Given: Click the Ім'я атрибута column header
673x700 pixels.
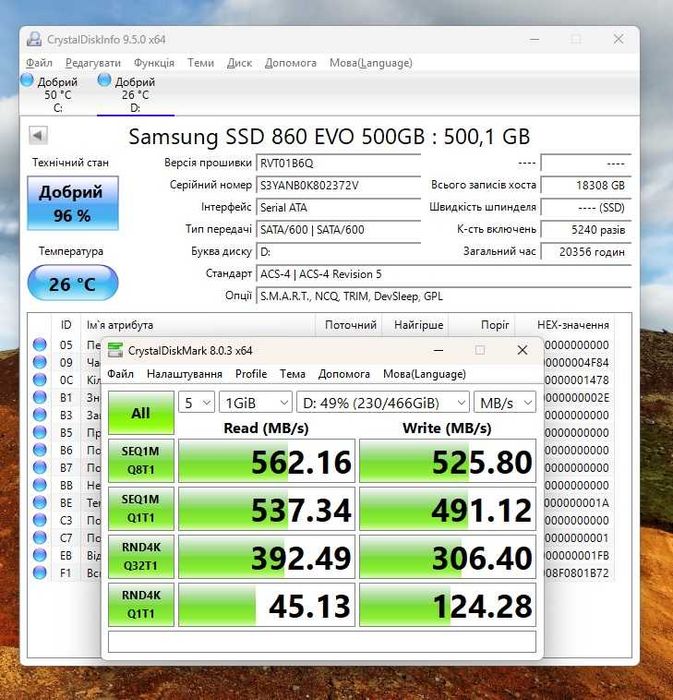Looking at the screenshot, I should [x=198, y=325].
